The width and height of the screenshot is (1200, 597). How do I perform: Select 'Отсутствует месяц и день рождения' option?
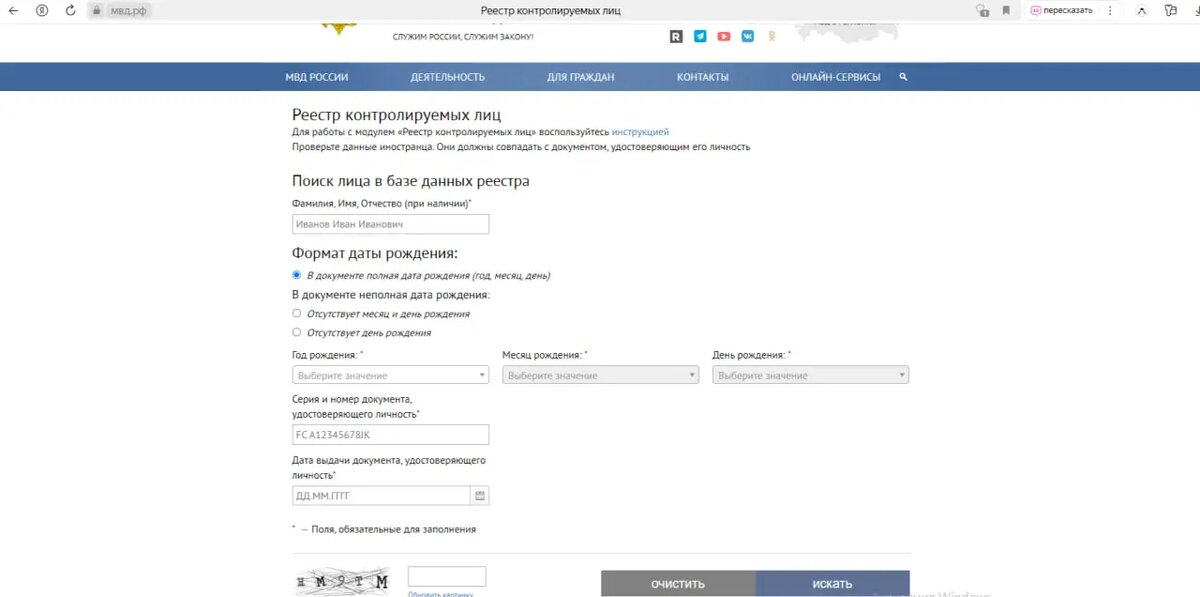[x=296, y=313]
